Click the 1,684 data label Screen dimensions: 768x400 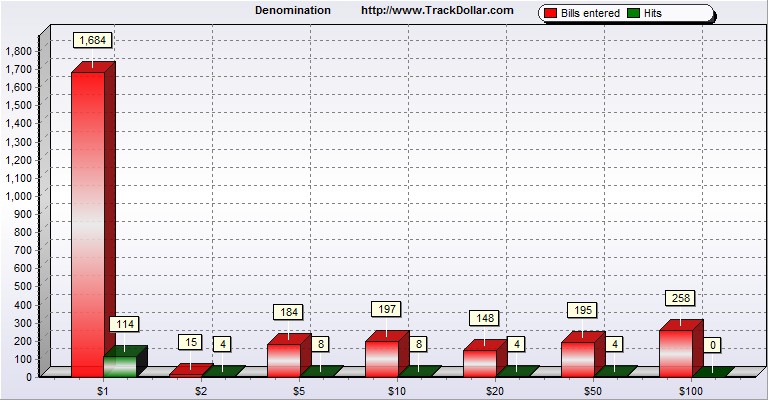pos(93,40)
